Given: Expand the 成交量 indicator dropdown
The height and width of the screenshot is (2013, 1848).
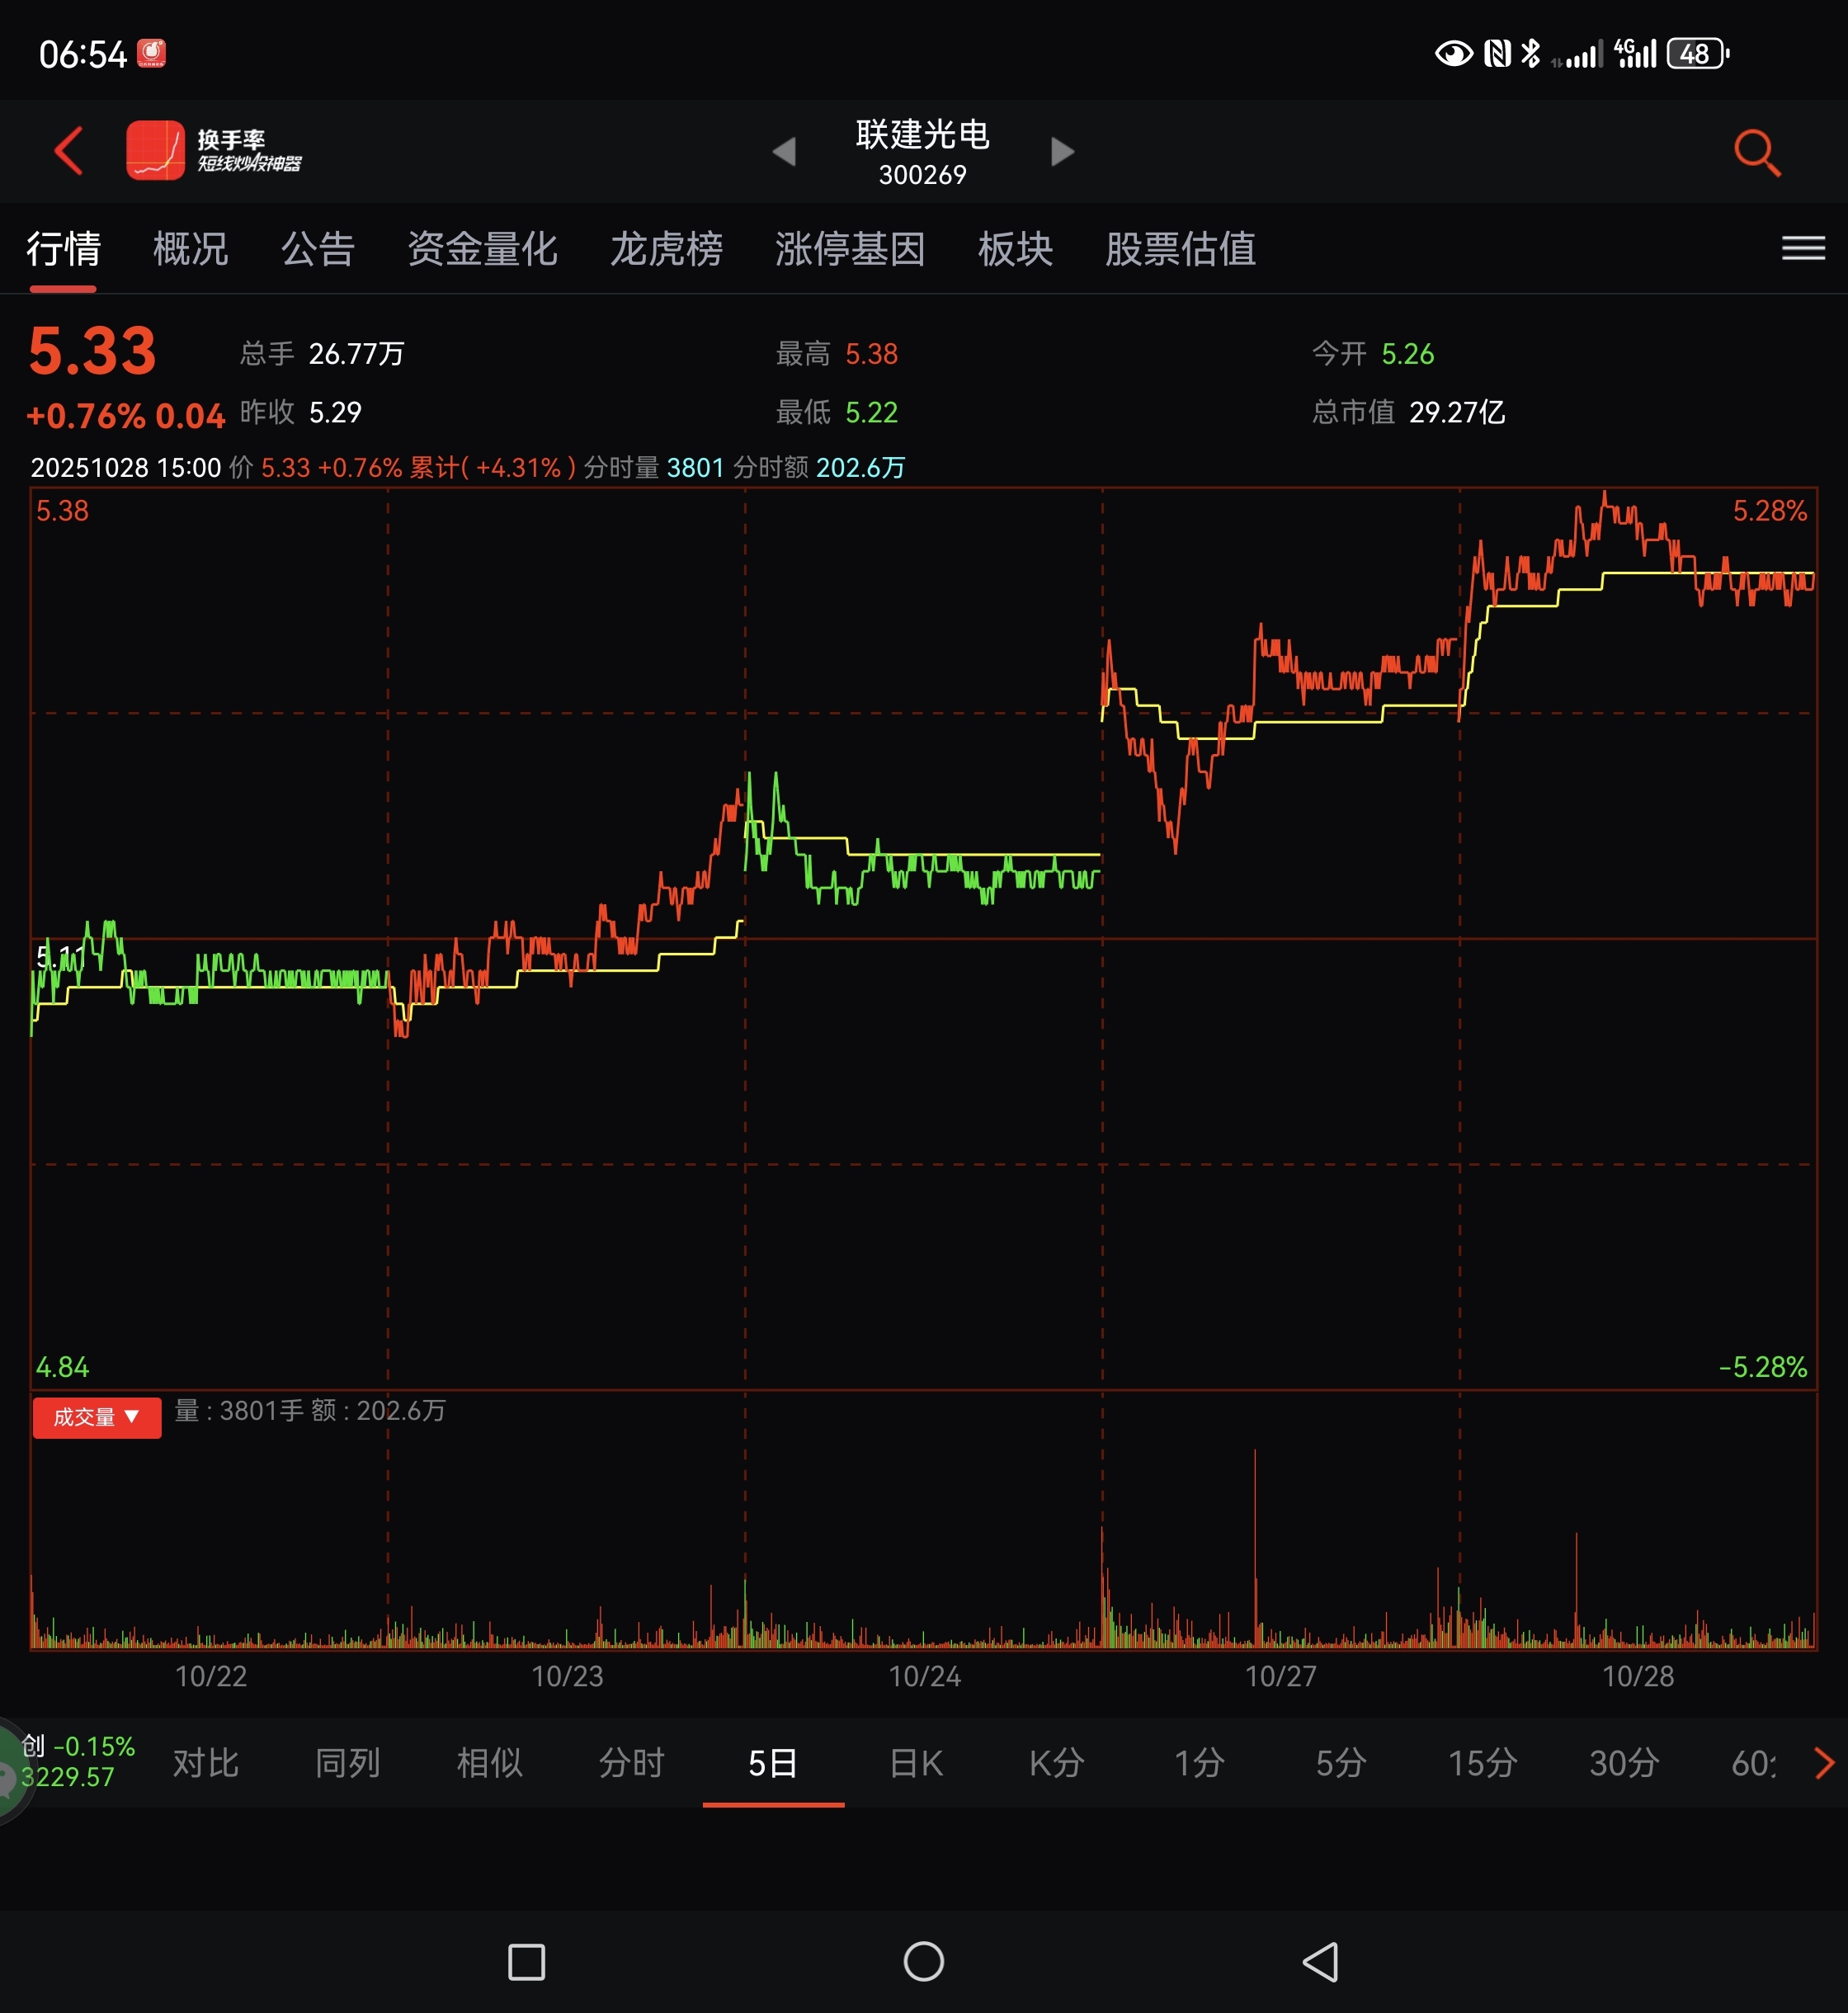Looking at the screenshot, I should pos(97,1417).
